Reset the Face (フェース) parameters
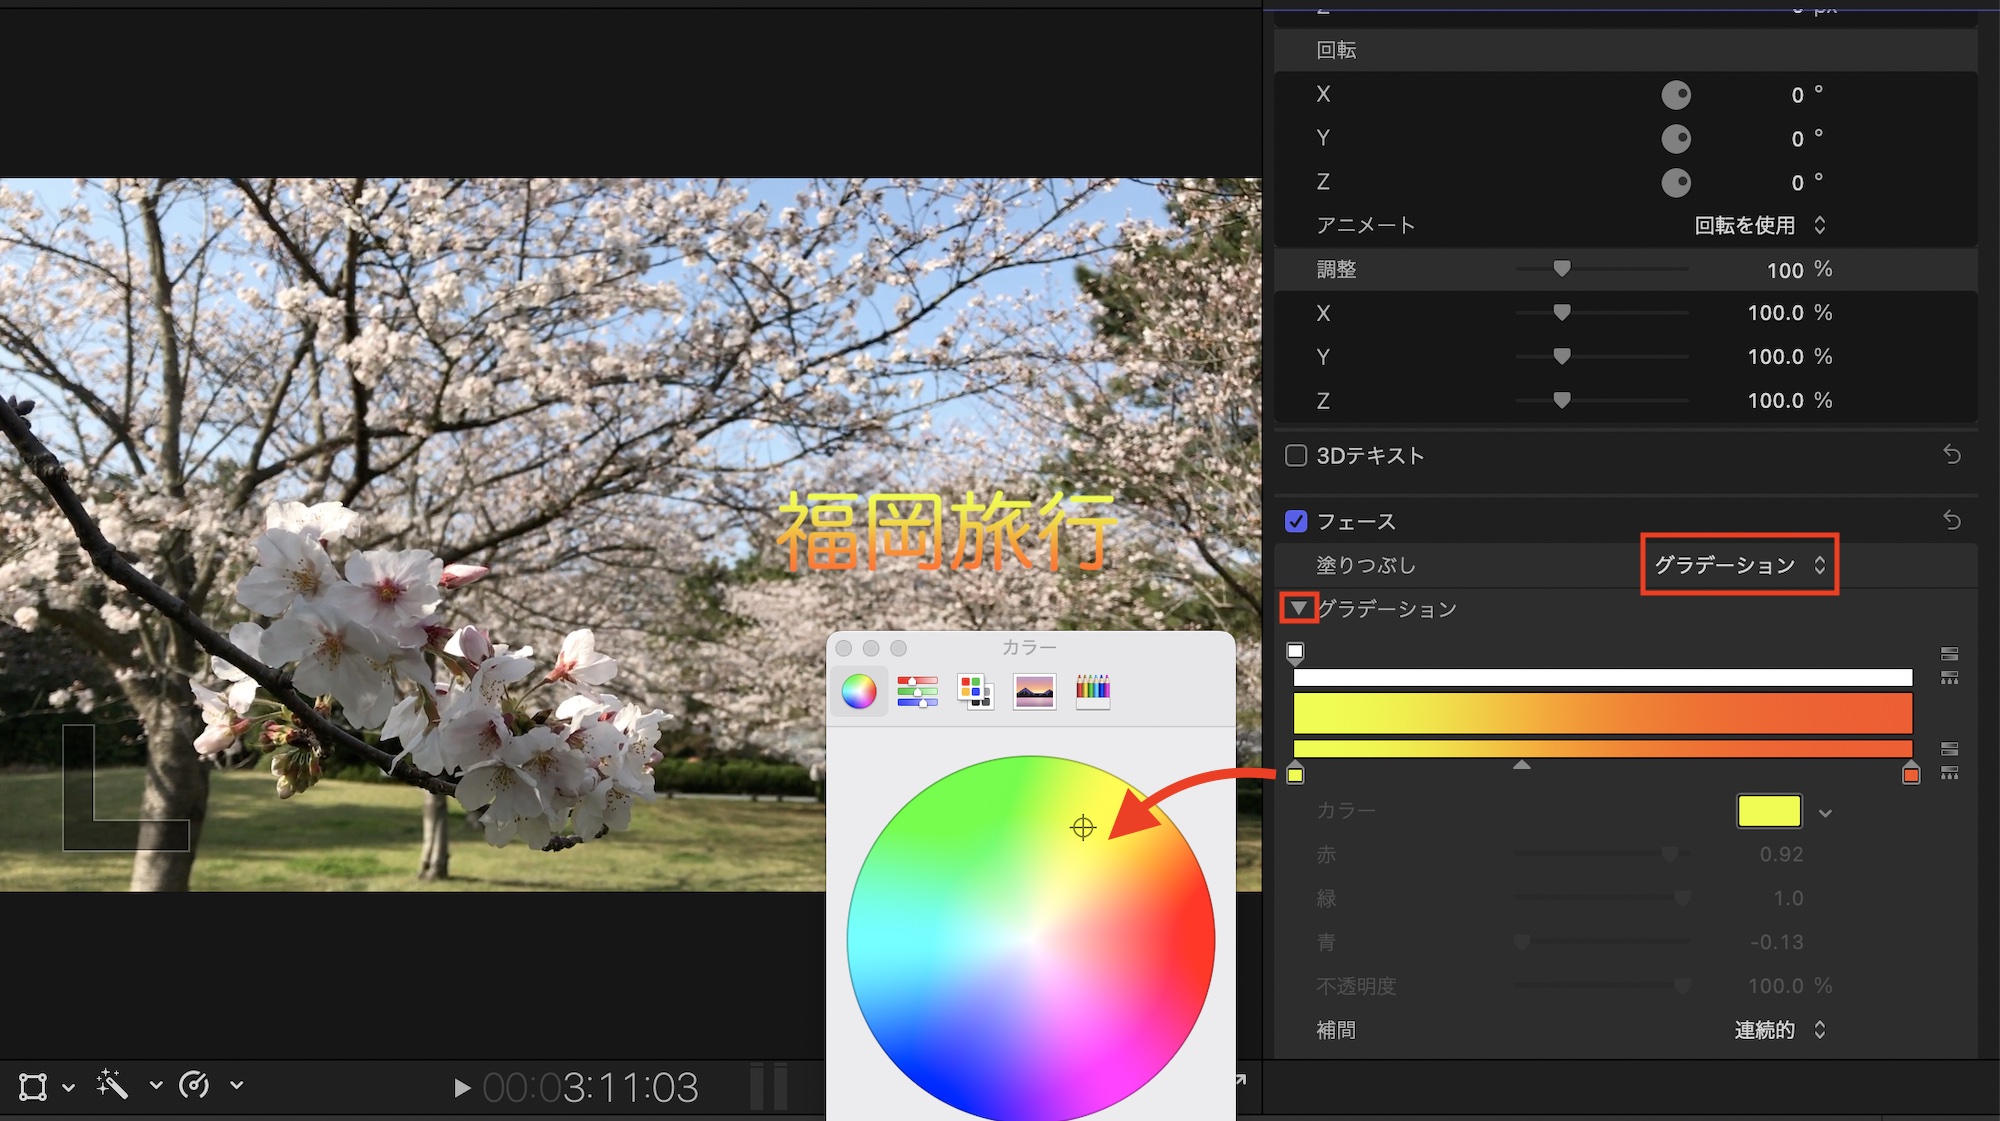This screenshot has height=1121, width=2000. point(1951,520)
